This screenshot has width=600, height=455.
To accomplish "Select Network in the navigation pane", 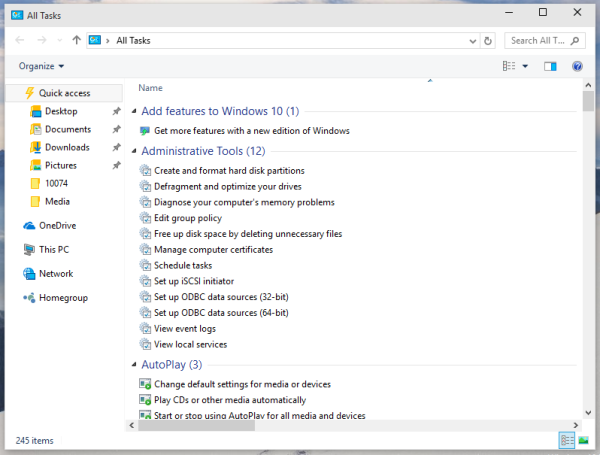I will point(56,274).
